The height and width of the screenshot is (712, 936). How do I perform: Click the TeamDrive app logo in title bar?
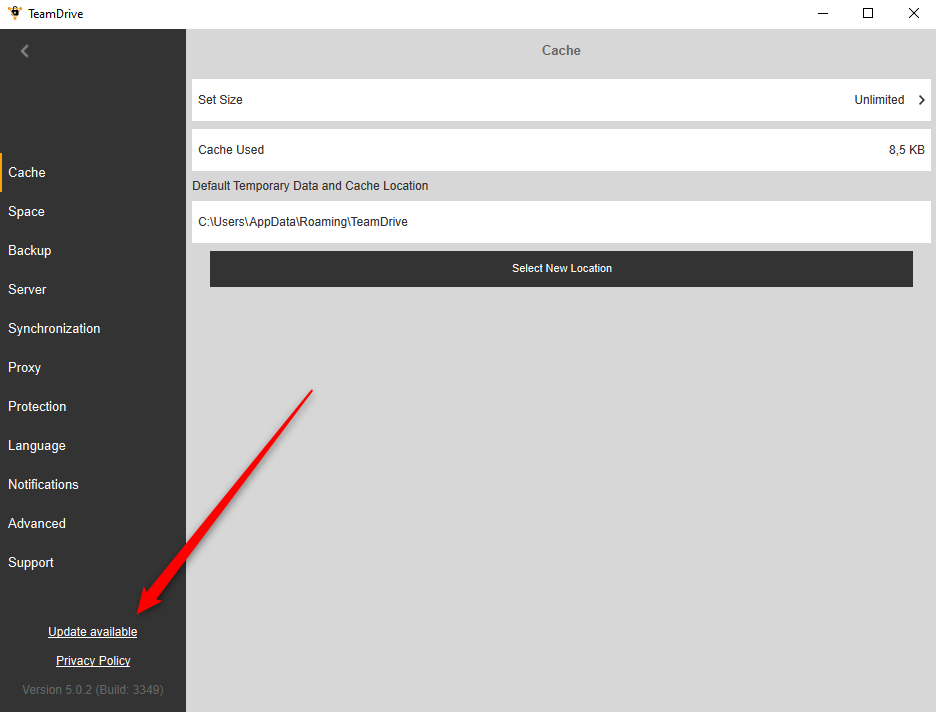(x=15, y=13)
